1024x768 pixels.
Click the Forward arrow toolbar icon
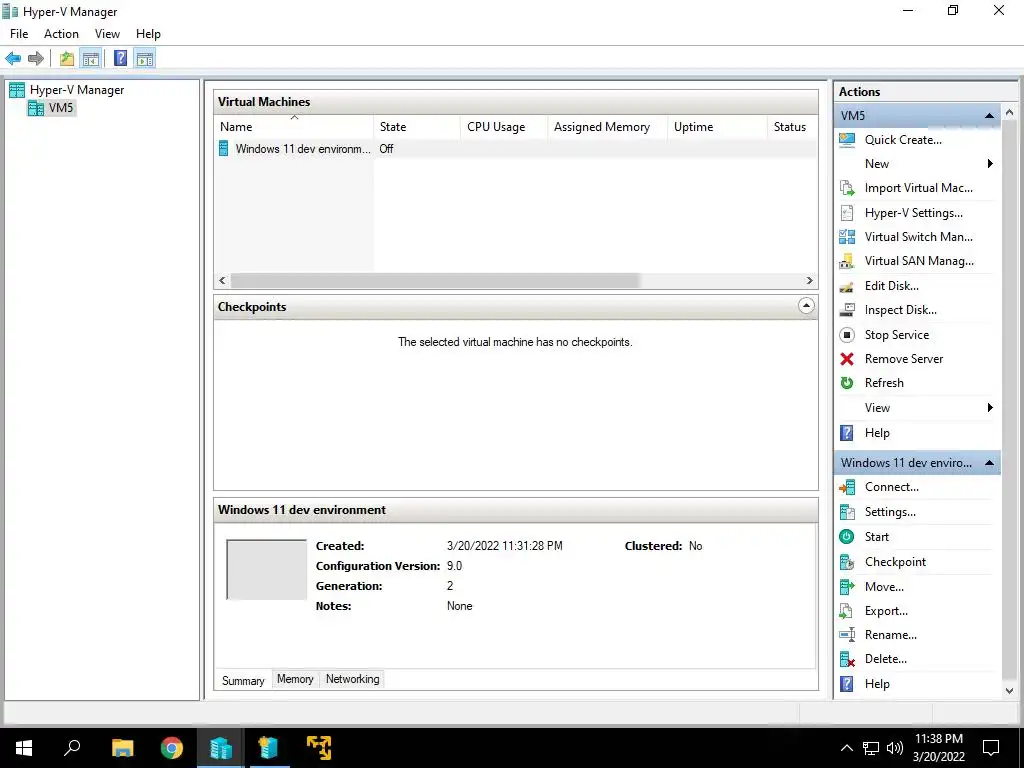coord(36,59)
